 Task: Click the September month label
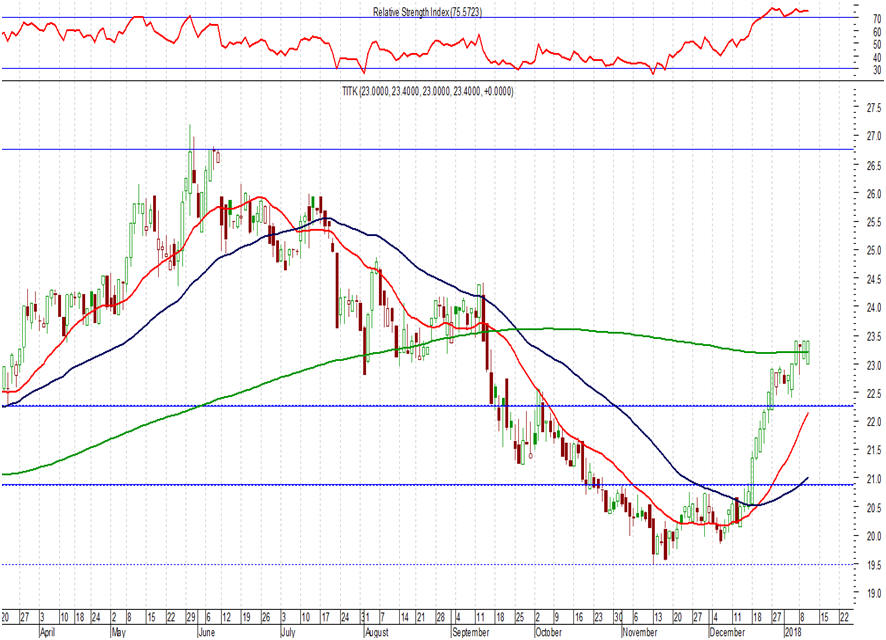[471, 633]
